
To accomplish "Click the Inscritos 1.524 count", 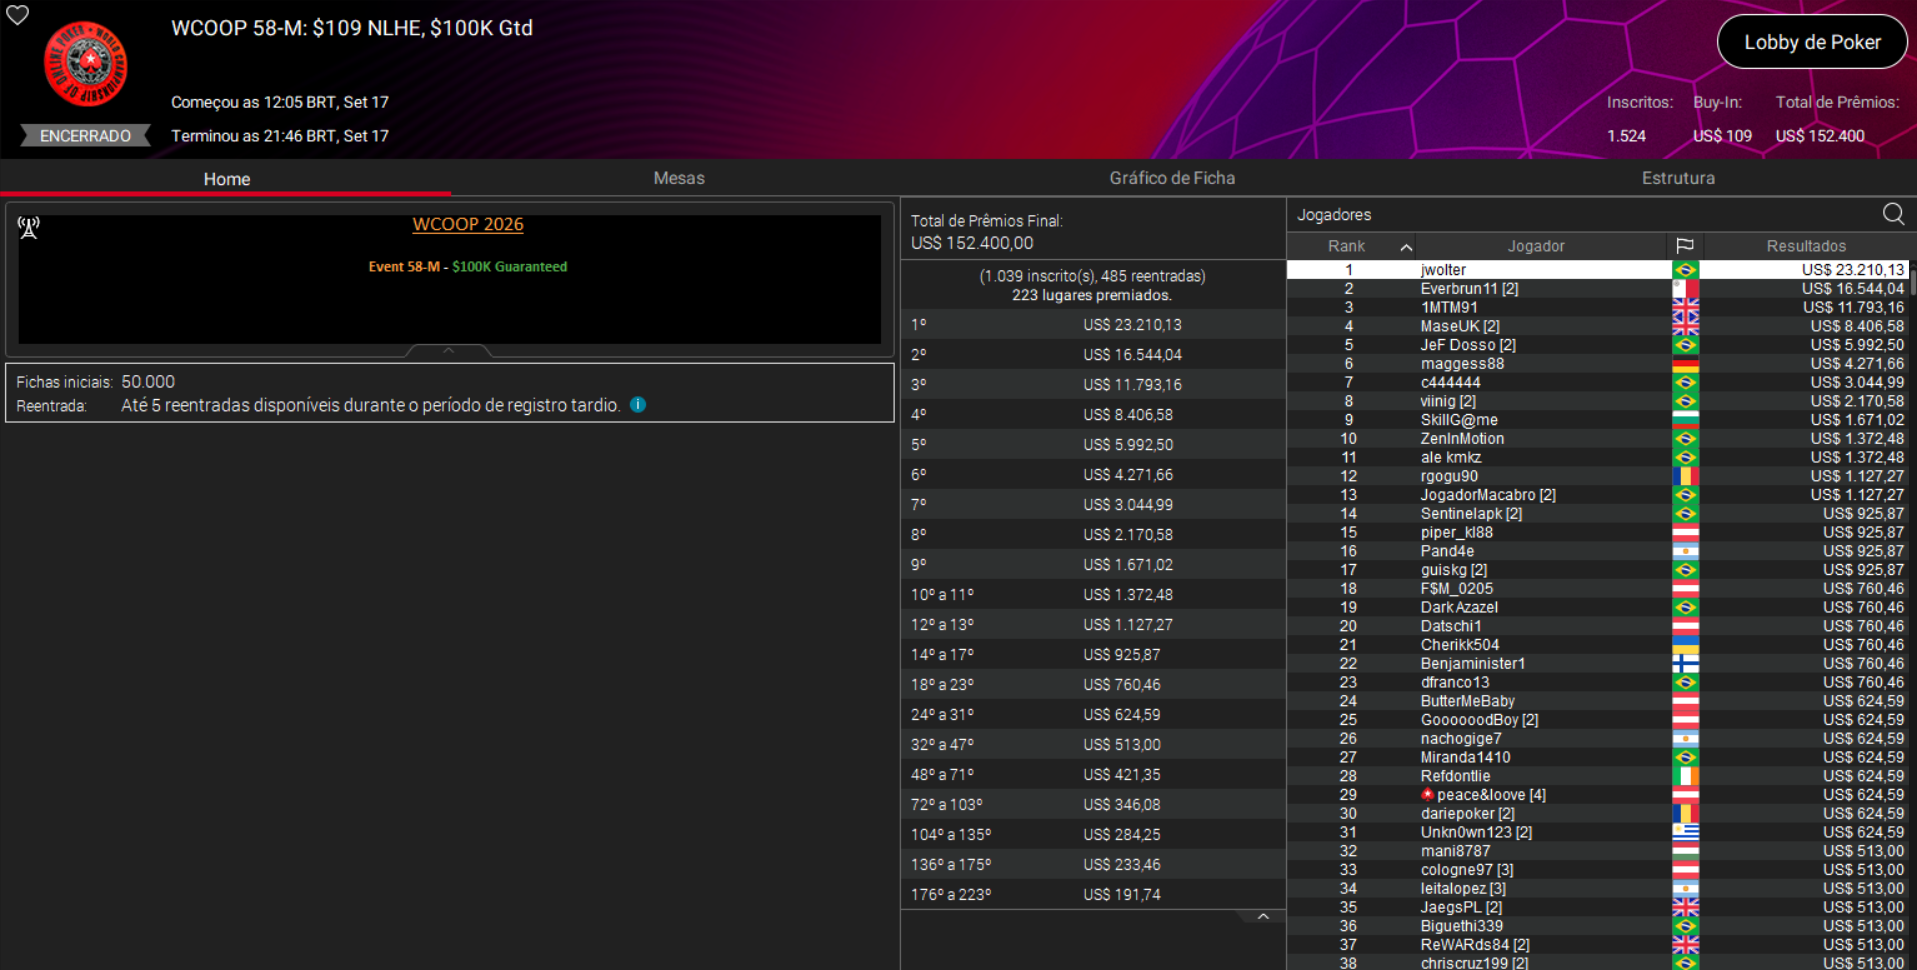I will coord(1626,136).
